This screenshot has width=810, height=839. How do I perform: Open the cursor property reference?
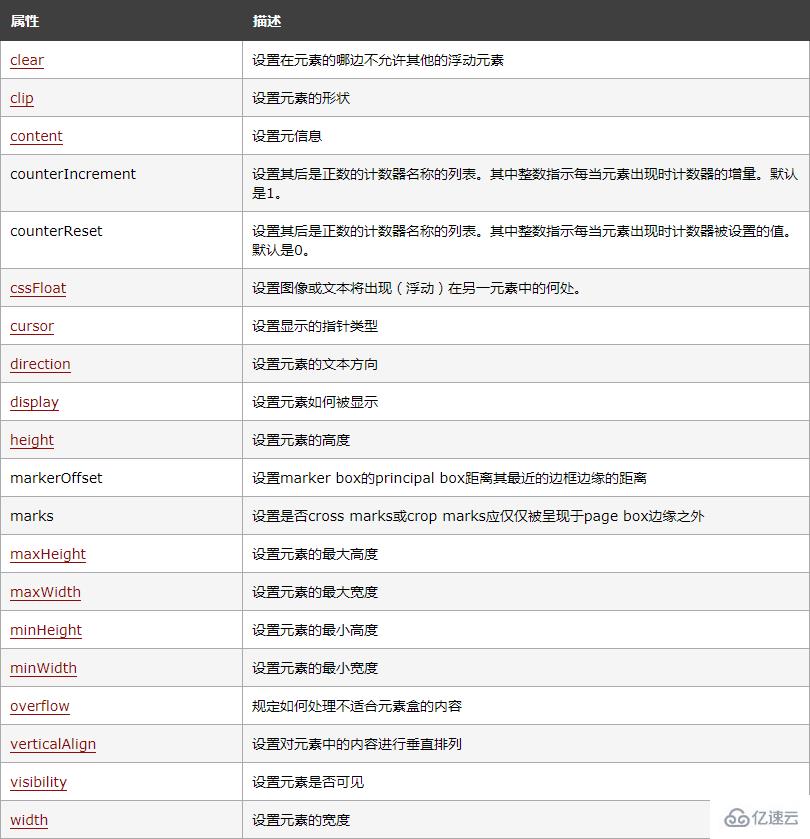coord(32,326)
